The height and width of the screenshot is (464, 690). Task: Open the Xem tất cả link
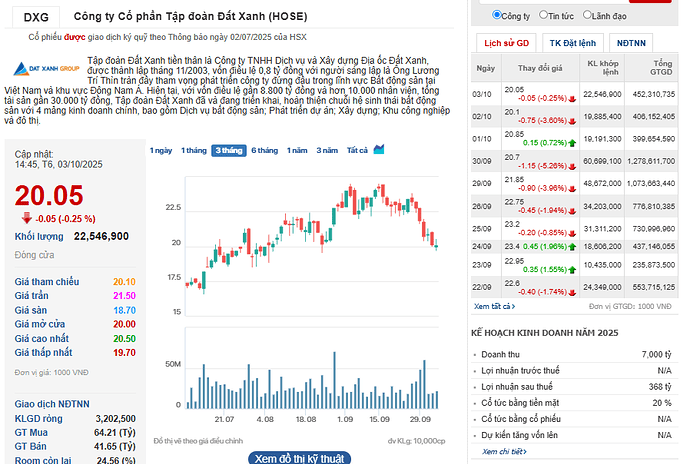pyautogui.click(x=494, y=306)
